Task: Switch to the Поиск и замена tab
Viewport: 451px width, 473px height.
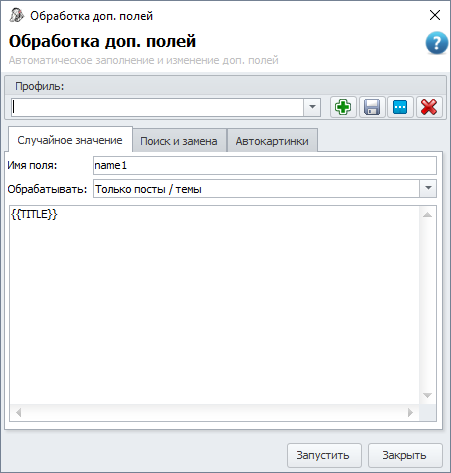Action: [x=179, y=141]
